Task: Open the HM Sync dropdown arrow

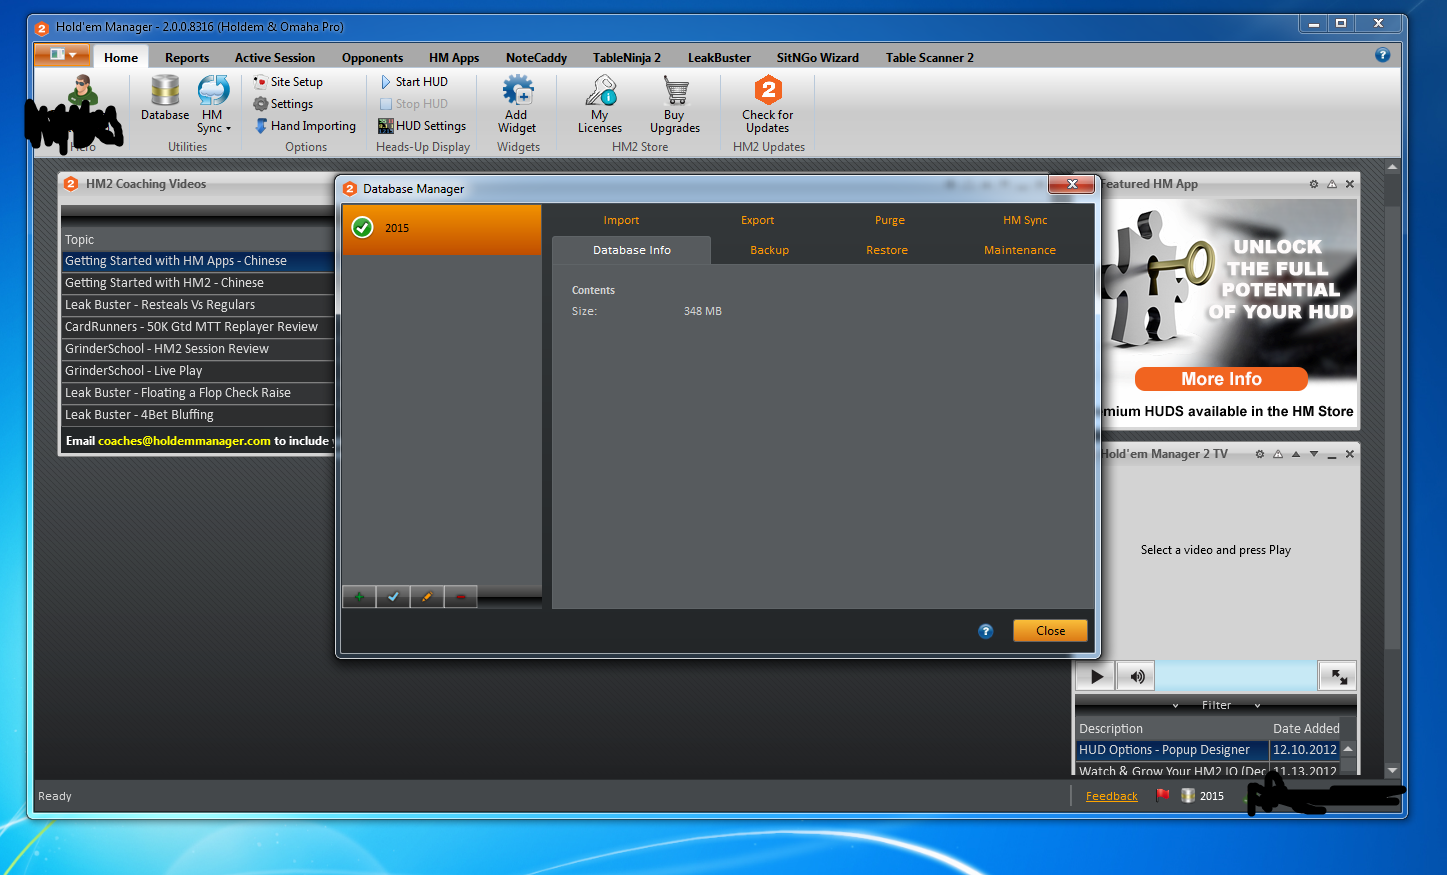Action: click(228, 129)
